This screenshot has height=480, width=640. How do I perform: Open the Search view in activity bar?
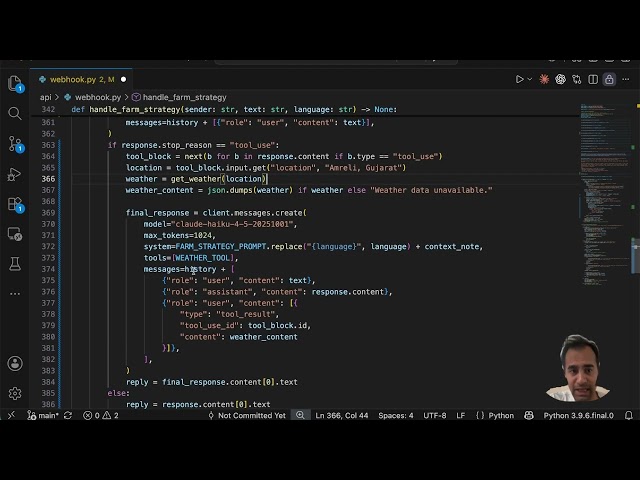point(15,113)
